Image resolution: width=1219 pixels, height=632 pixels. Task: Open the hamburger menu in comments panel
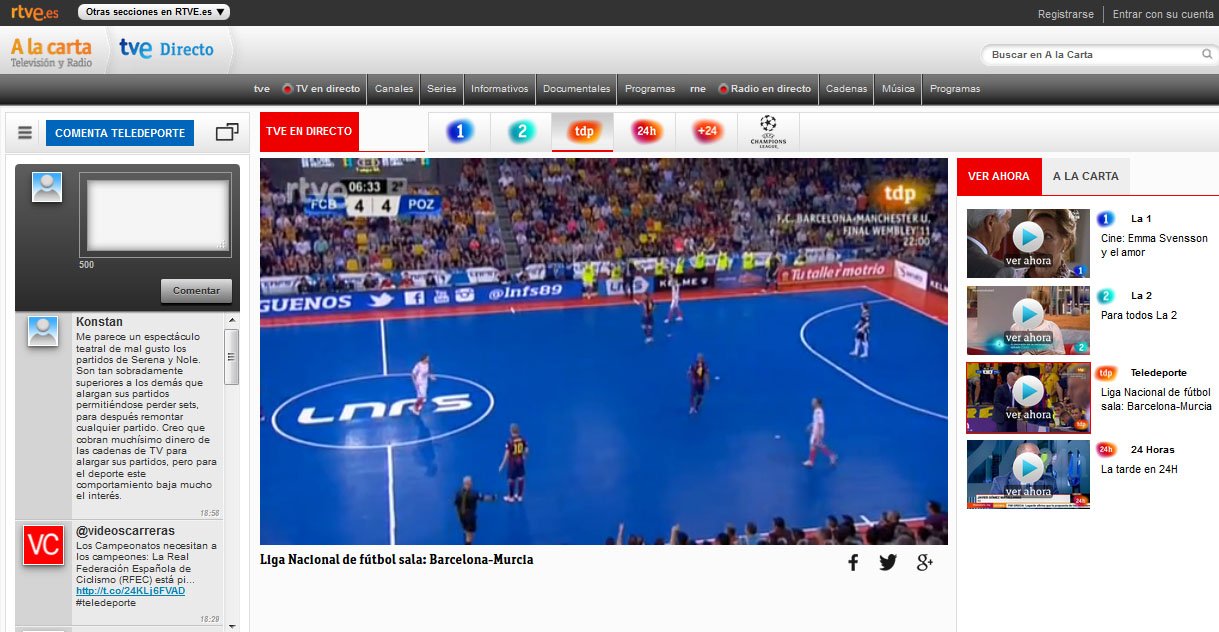pos(25,133)
